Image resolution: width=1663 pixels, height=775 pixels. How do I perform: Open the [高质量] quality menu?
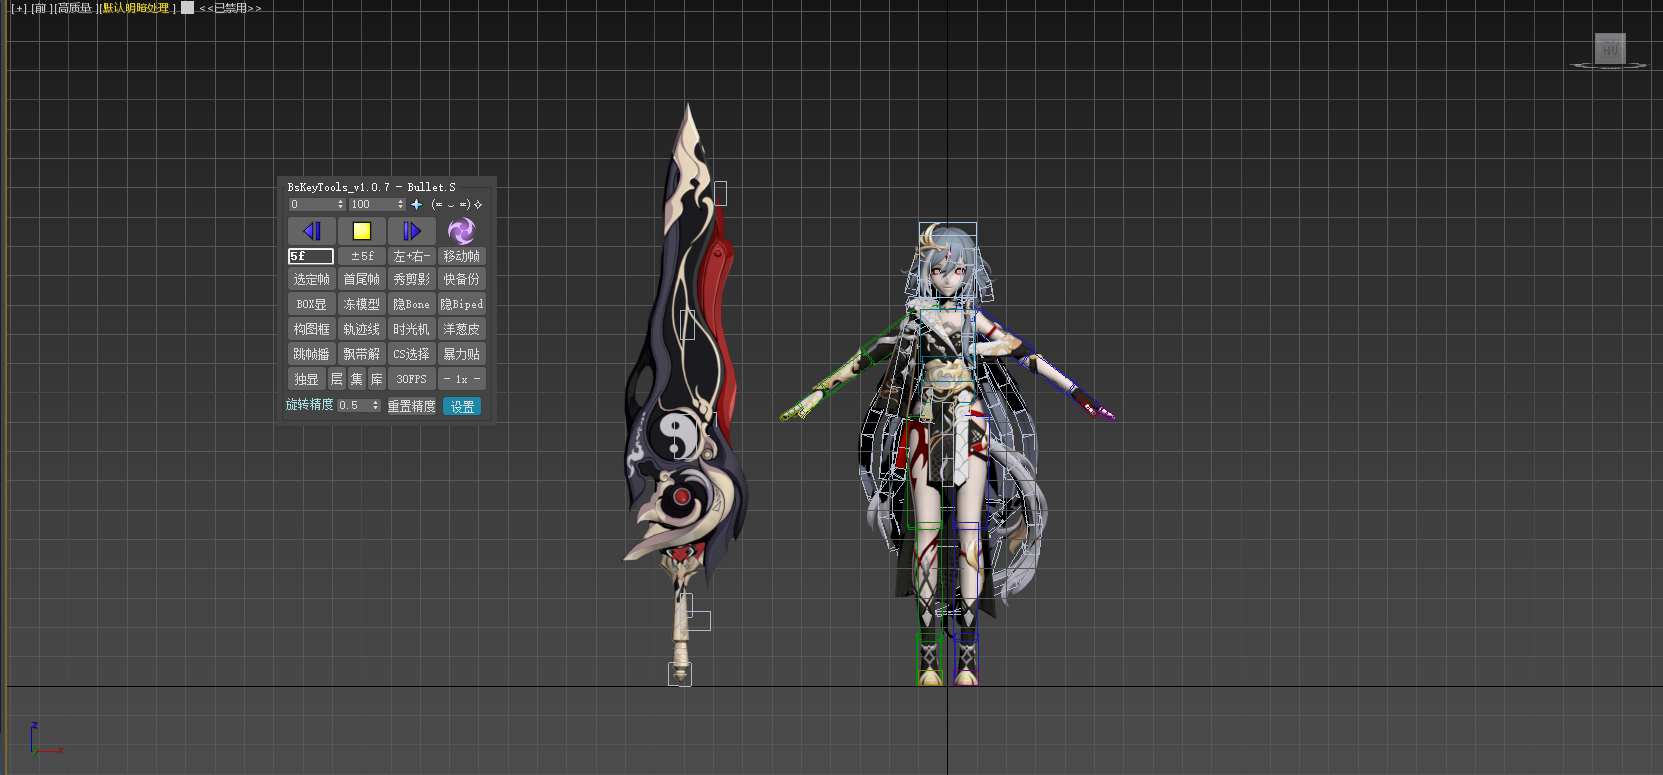tap(75, 8)
